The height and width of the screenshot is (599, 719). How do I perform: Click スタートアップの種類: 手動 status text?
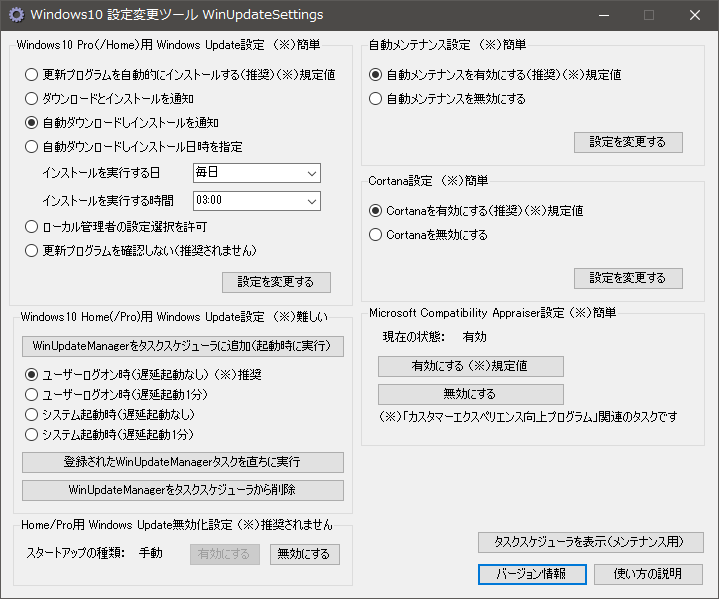click(94, 553)
